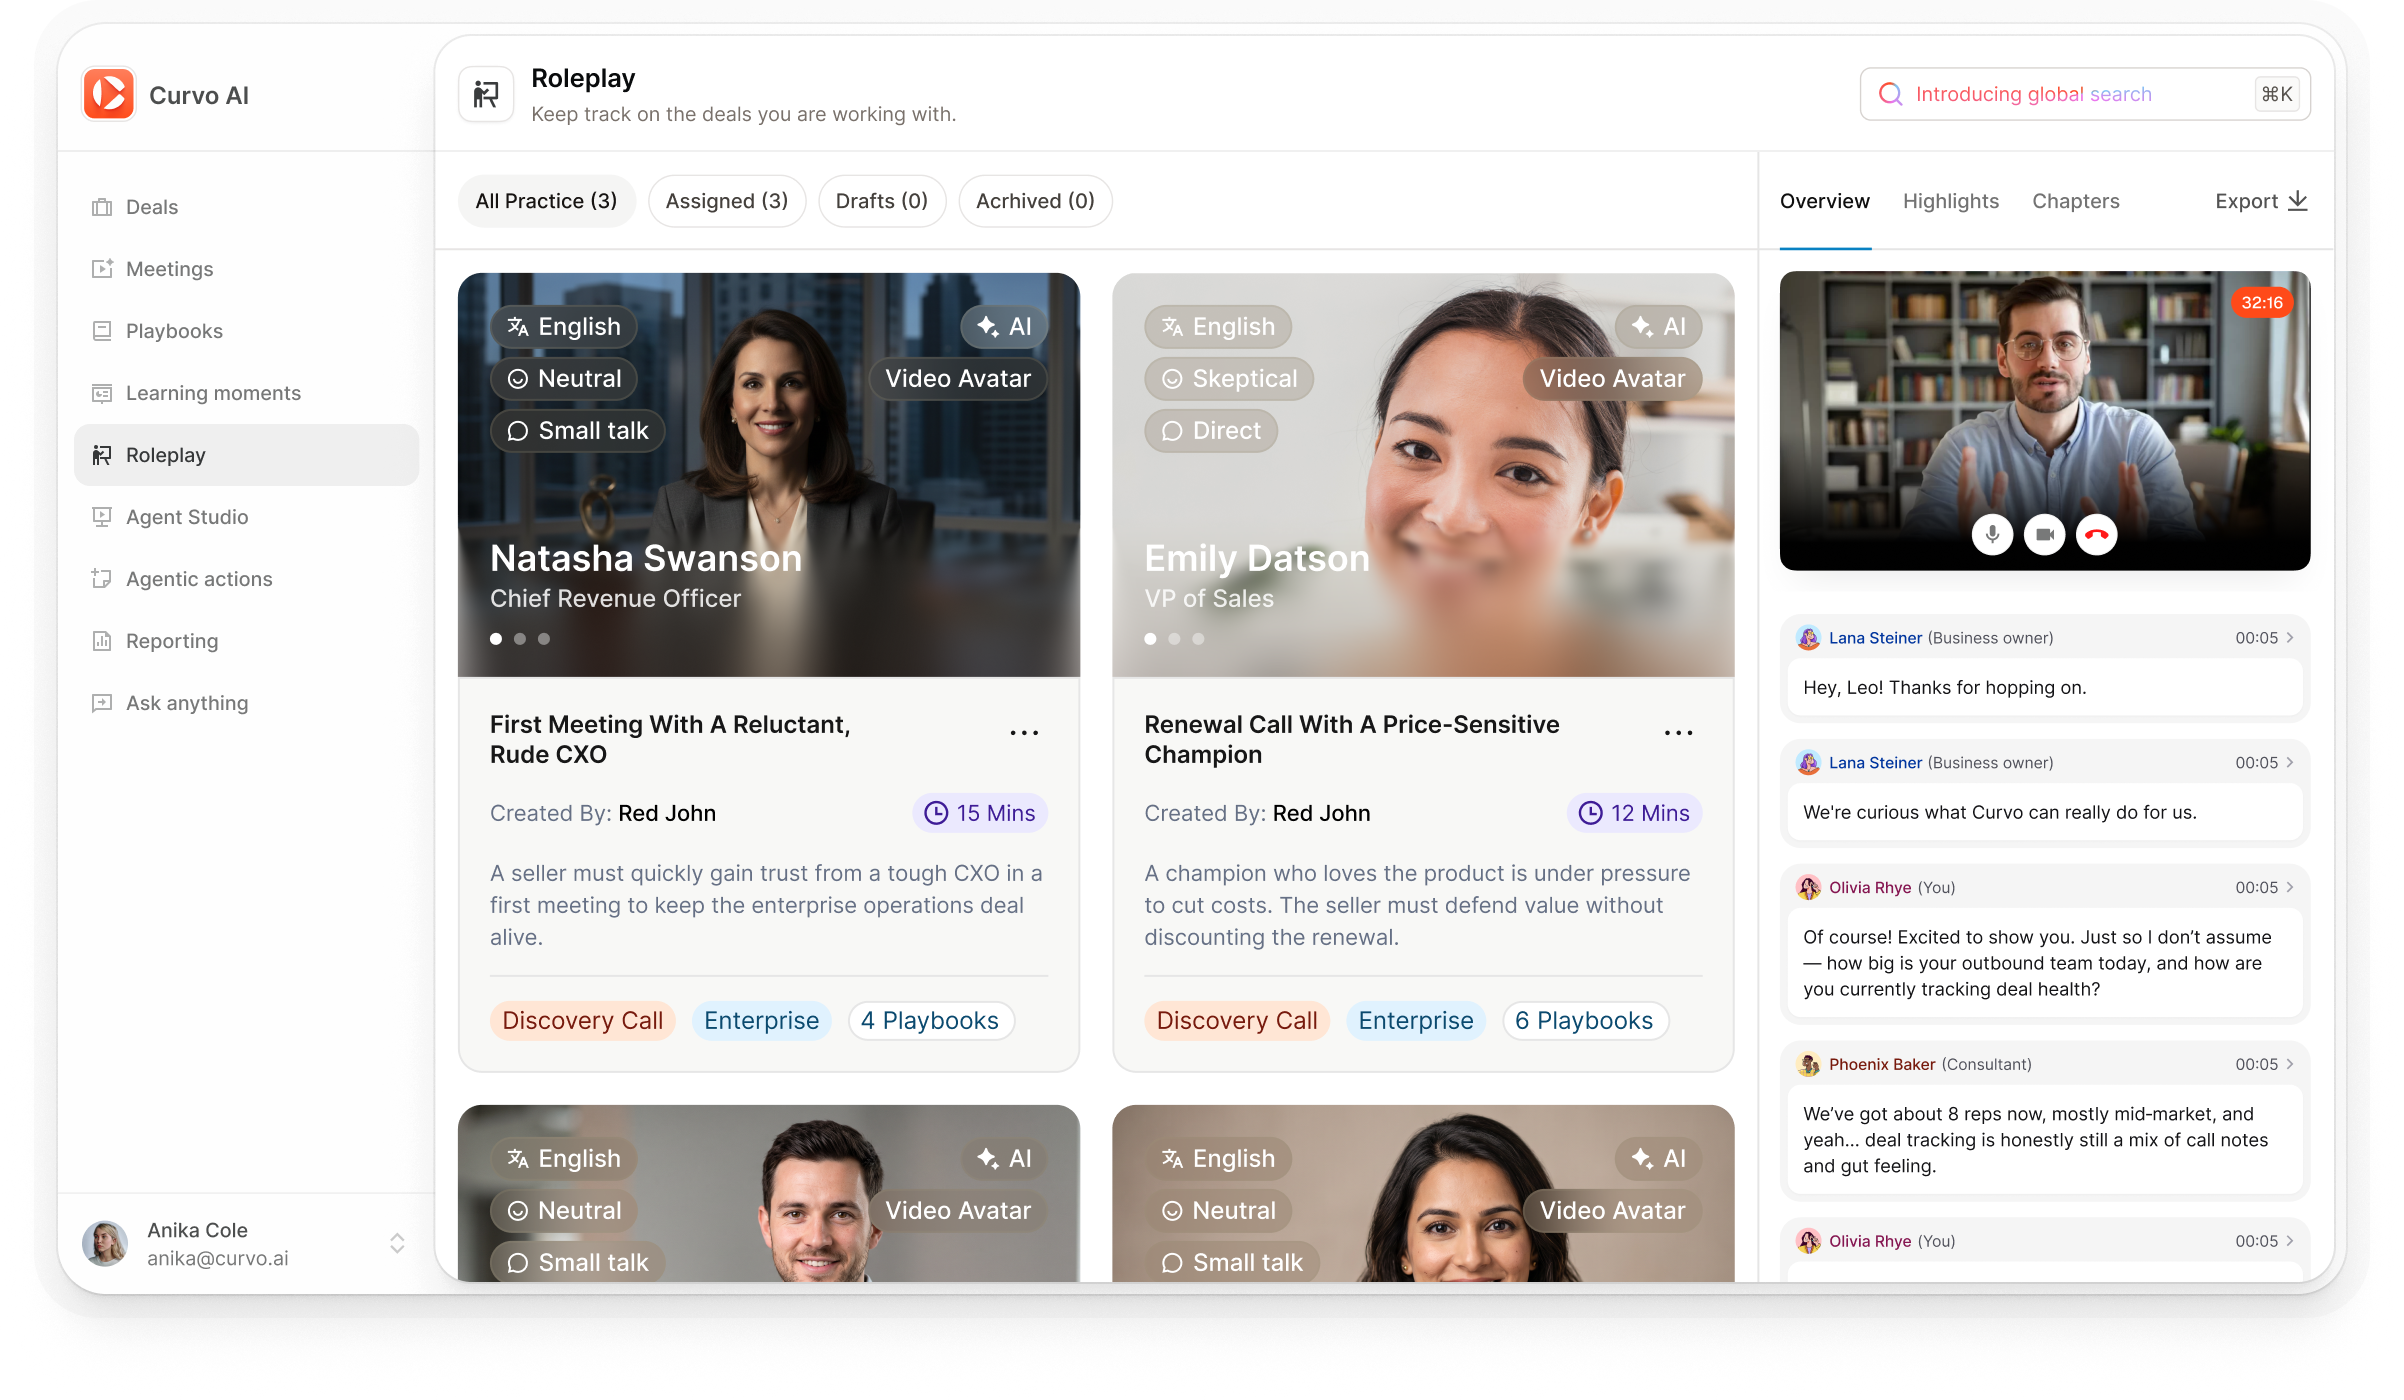2404x1400 pixels.
Task: Switch to the Overview tab
Action: 1825,201
